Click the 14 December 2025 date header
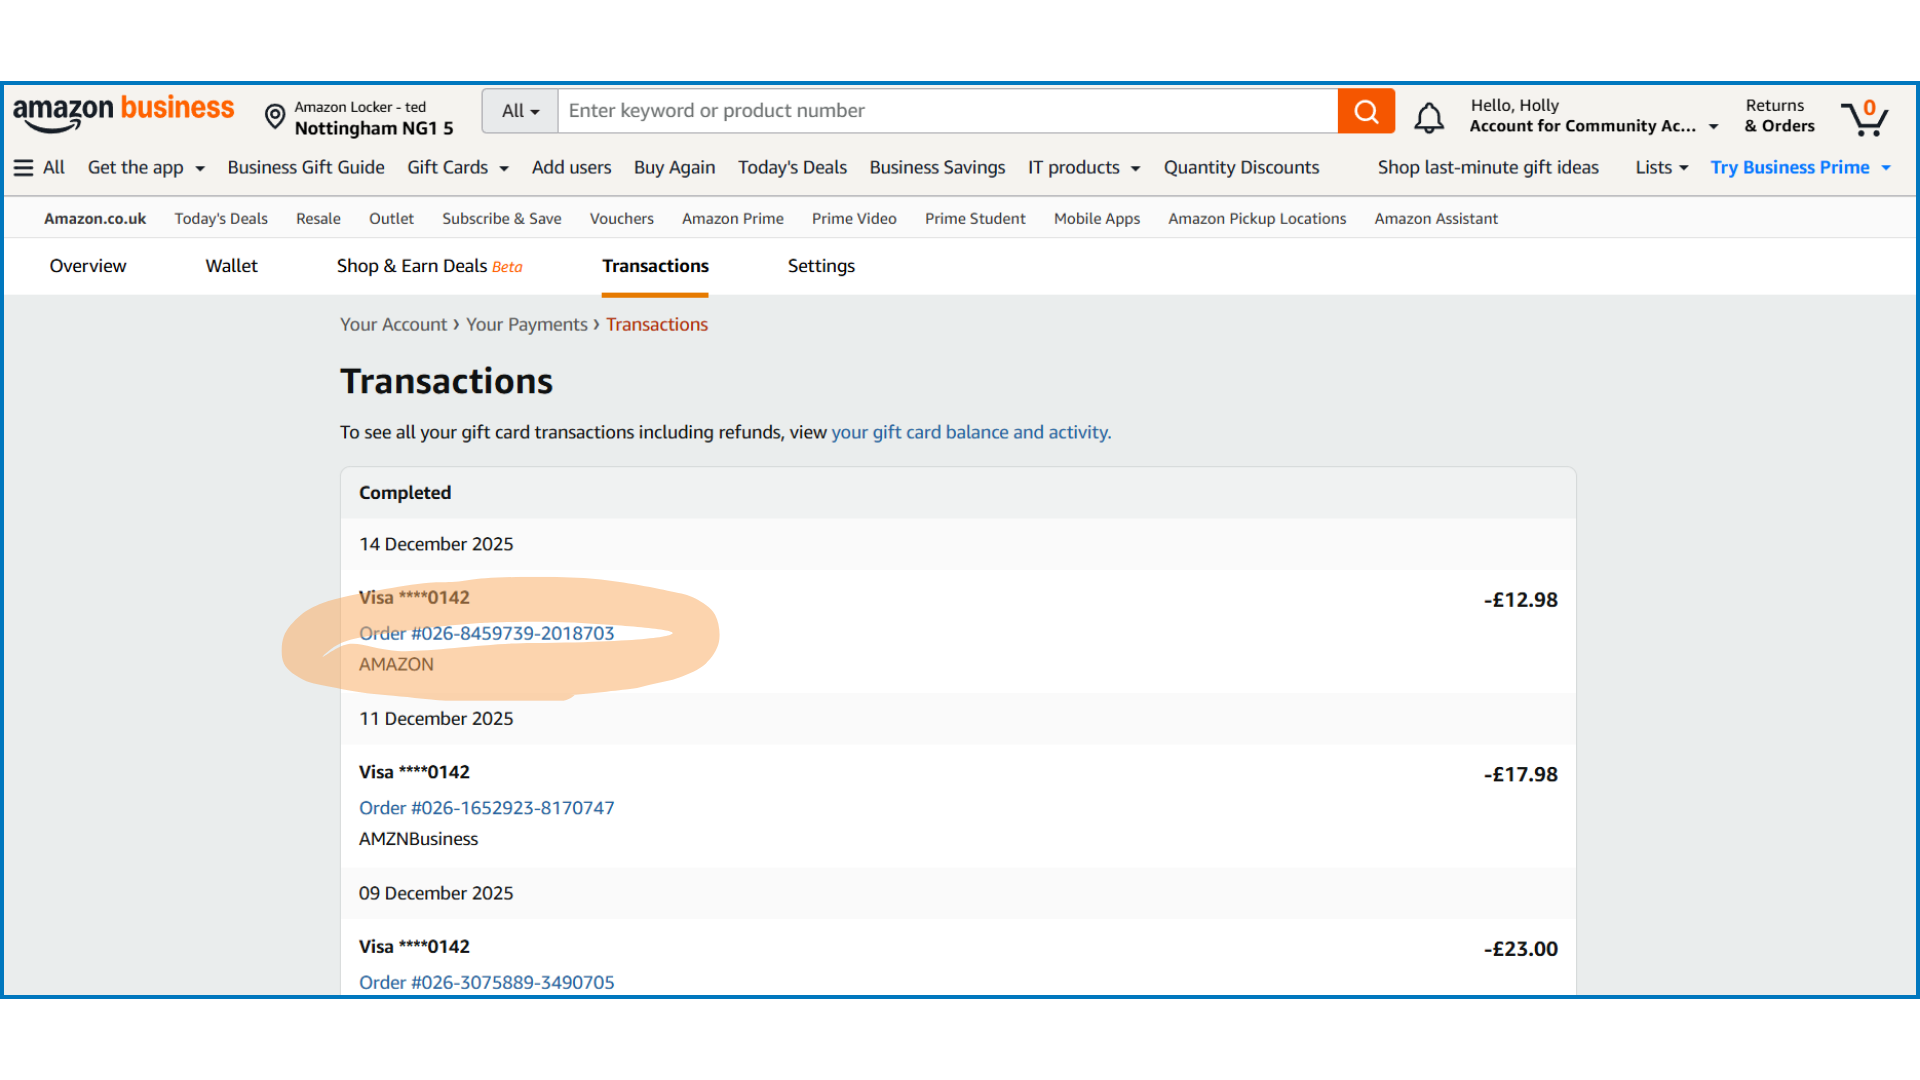The image size is (1920, 1080). tap(436, 544)
